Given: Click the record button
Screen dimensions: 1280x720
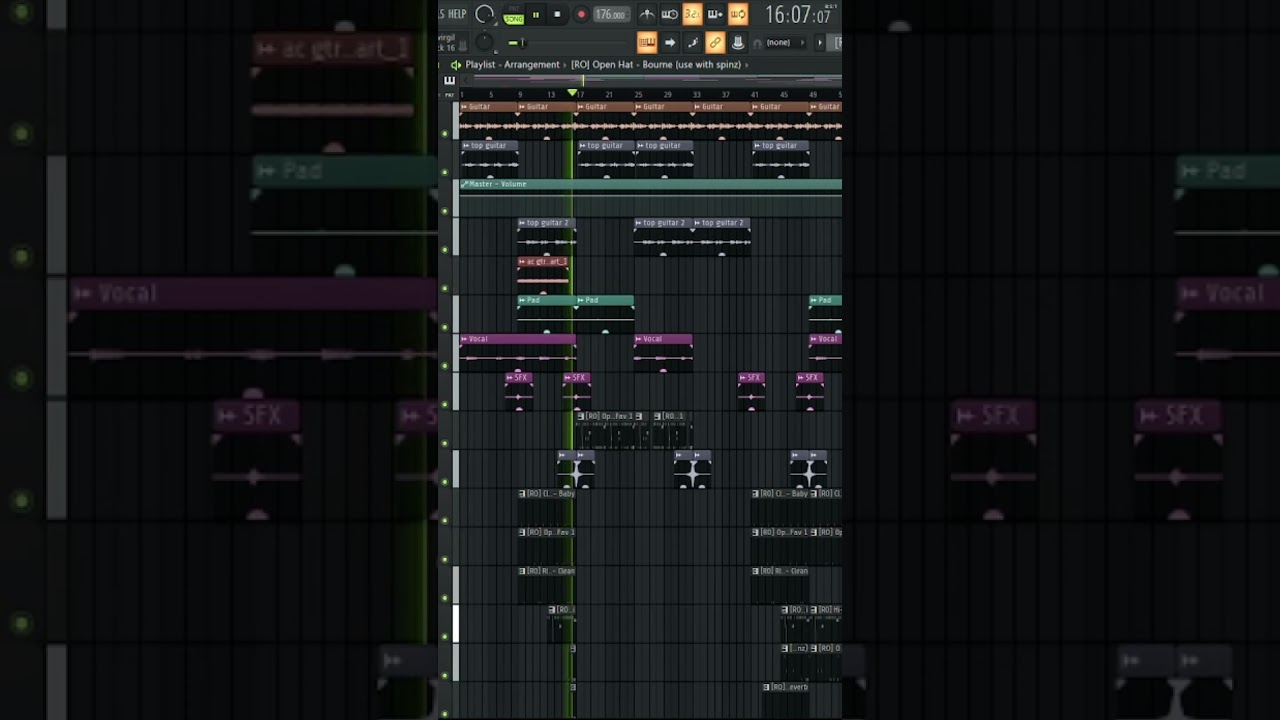Looking at the screenshot, I should pos(580,14).
